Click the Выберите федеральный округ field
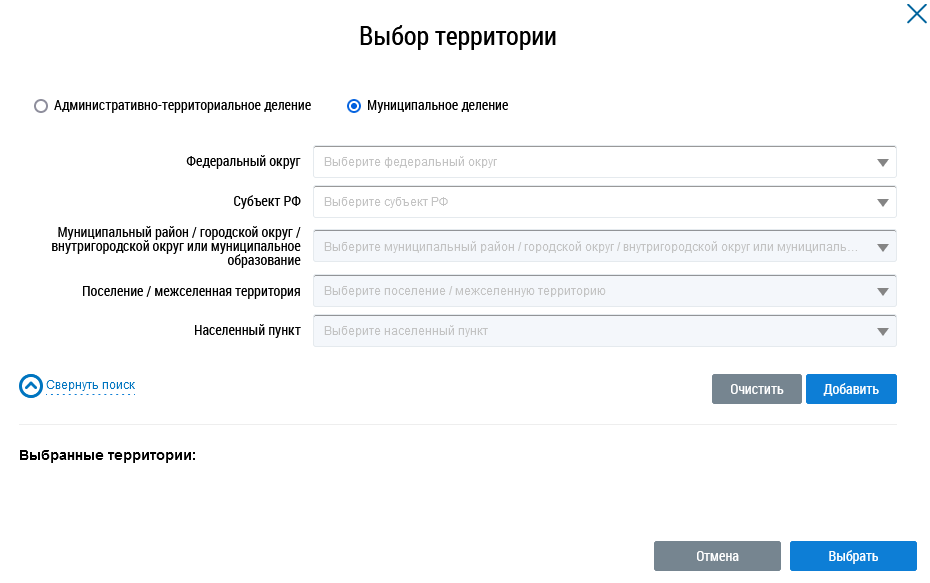930x583 pixels. [590, 162]
